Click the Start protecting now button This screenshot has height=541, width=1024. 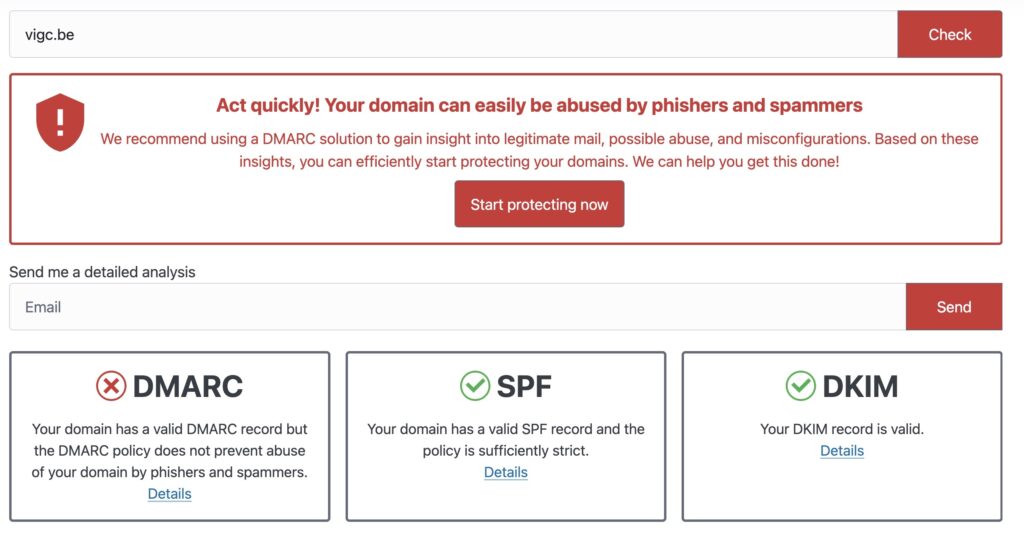tap(539, 204)
